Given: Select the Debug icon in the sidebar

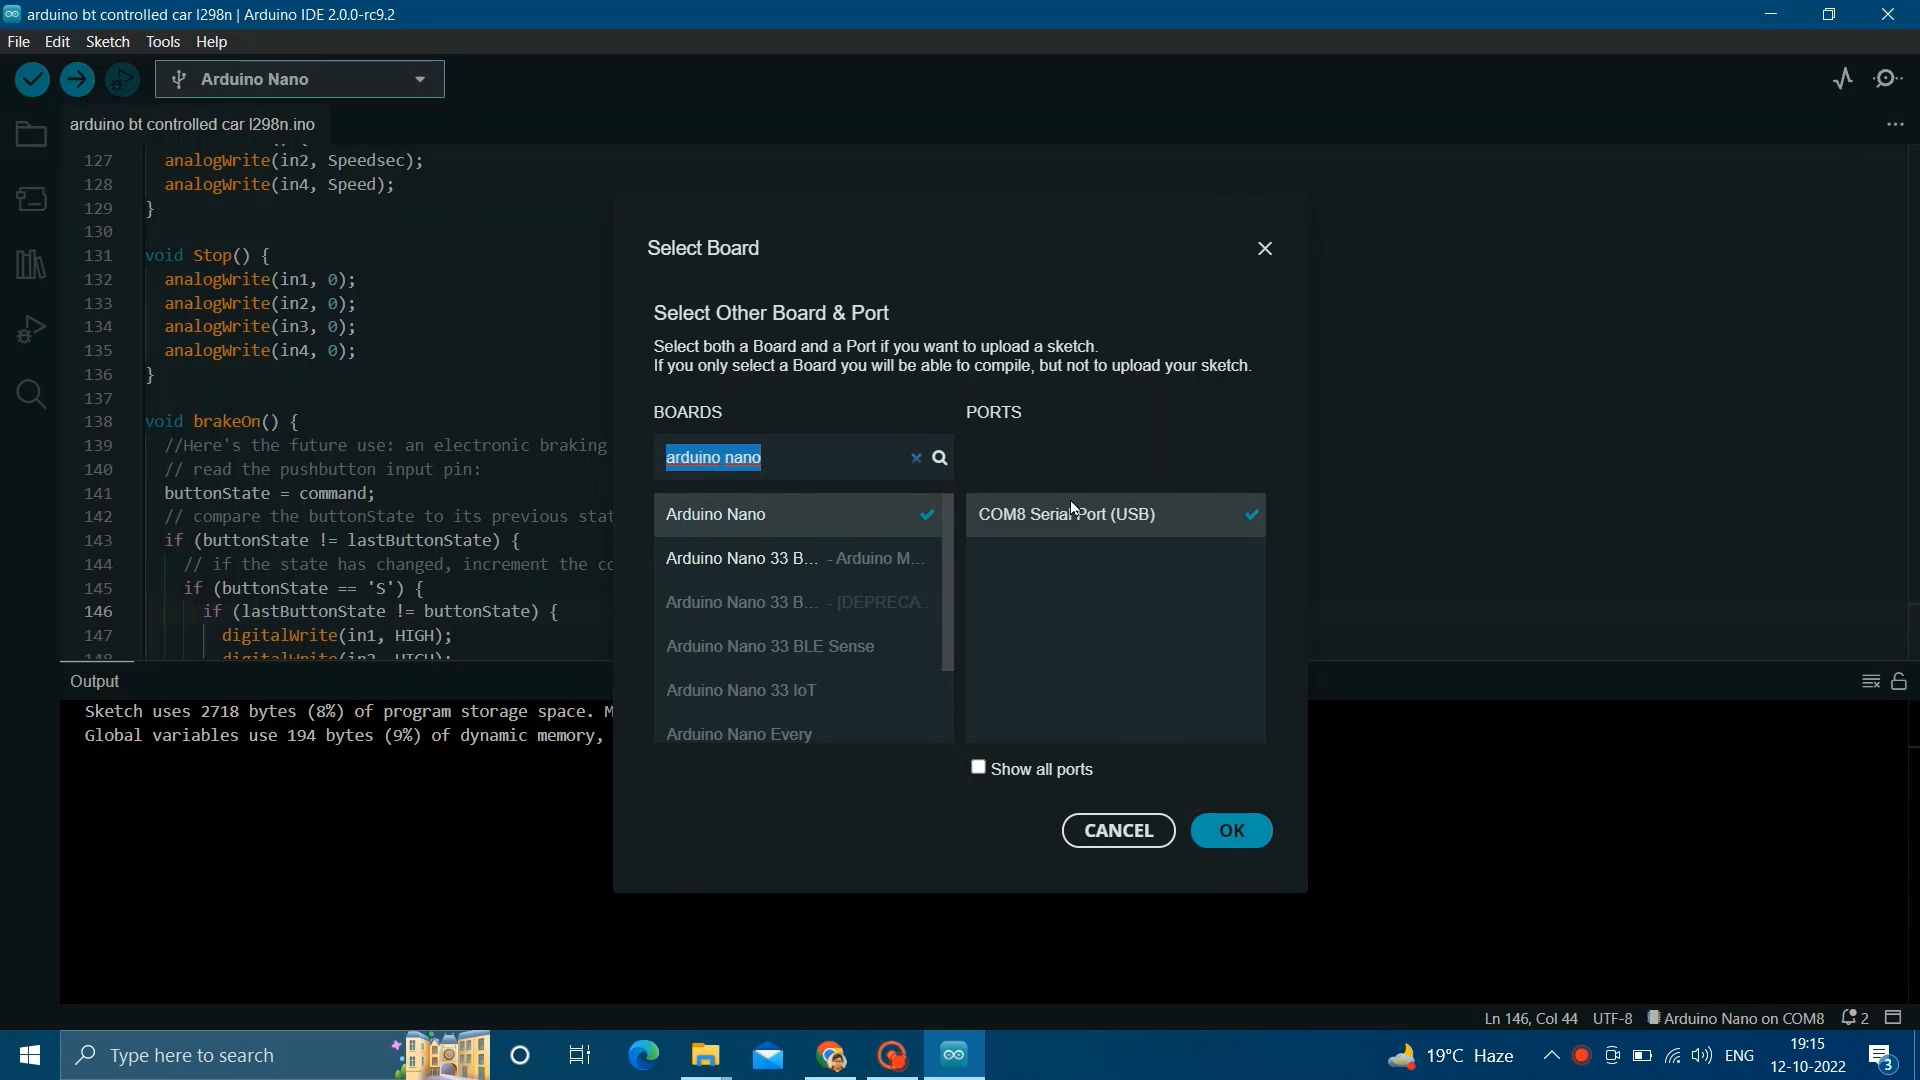Looking at the screenshot, I should point(31,328).
